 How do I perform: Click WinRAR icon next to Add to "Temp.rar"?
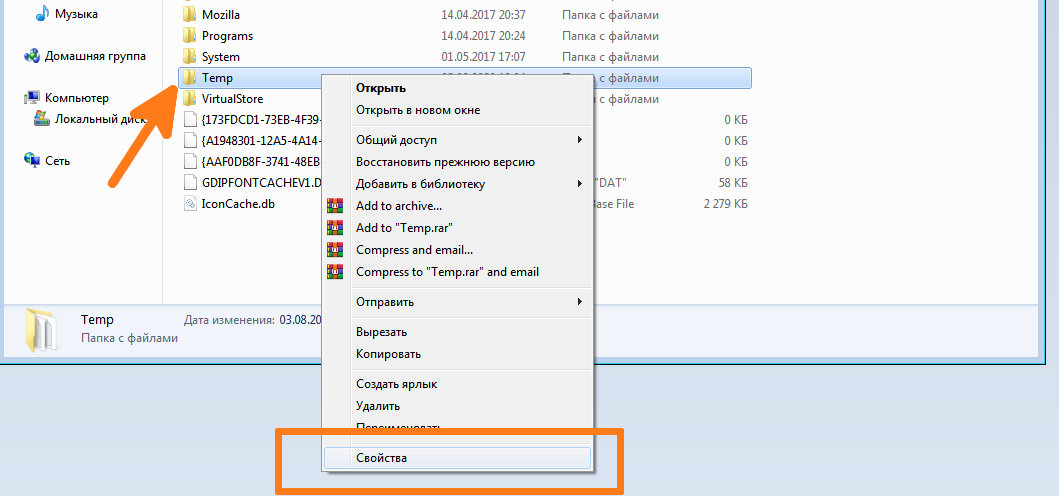click(334, 228)
